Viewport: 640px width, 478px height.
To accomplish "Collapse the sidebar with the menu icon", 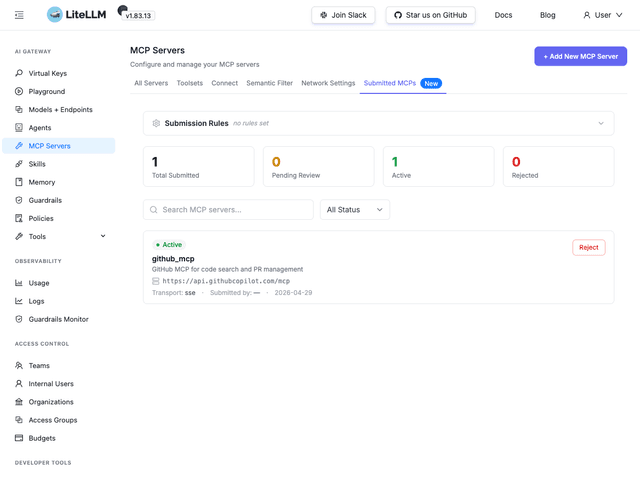I will 19,15.
